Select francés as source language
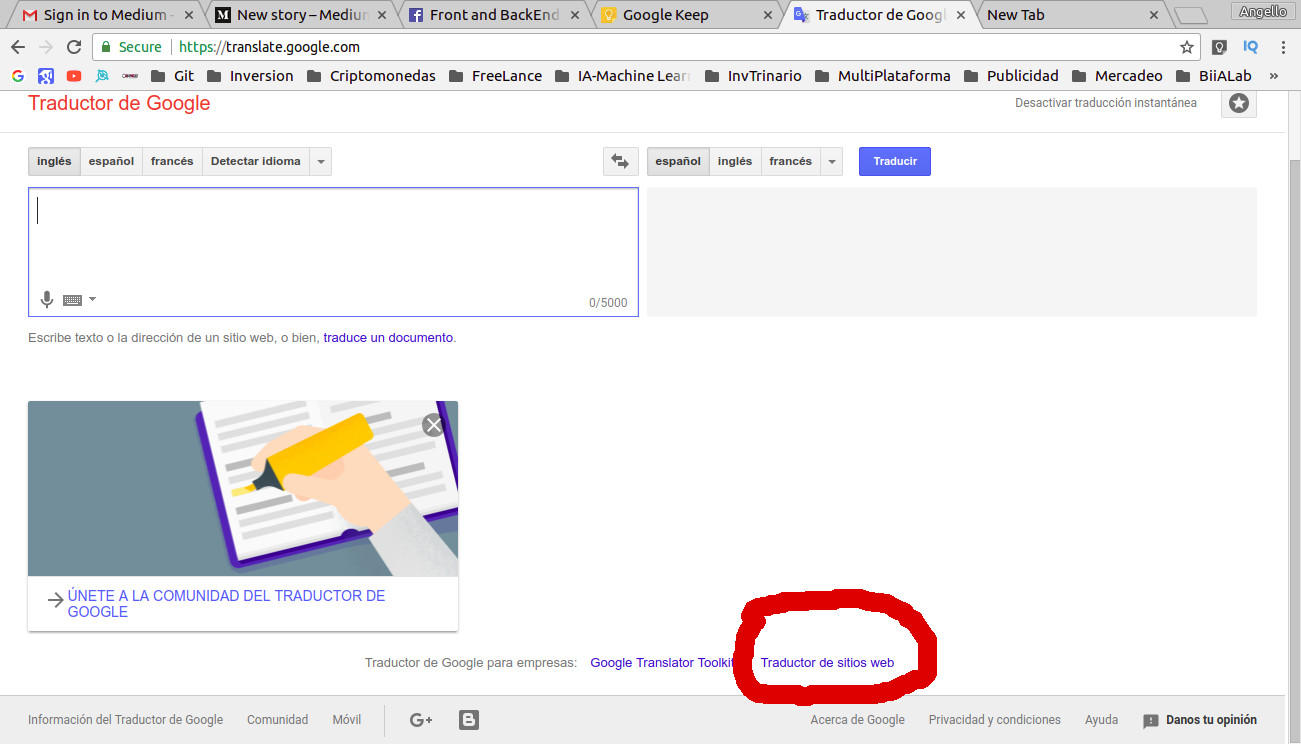 coord(172,161)
